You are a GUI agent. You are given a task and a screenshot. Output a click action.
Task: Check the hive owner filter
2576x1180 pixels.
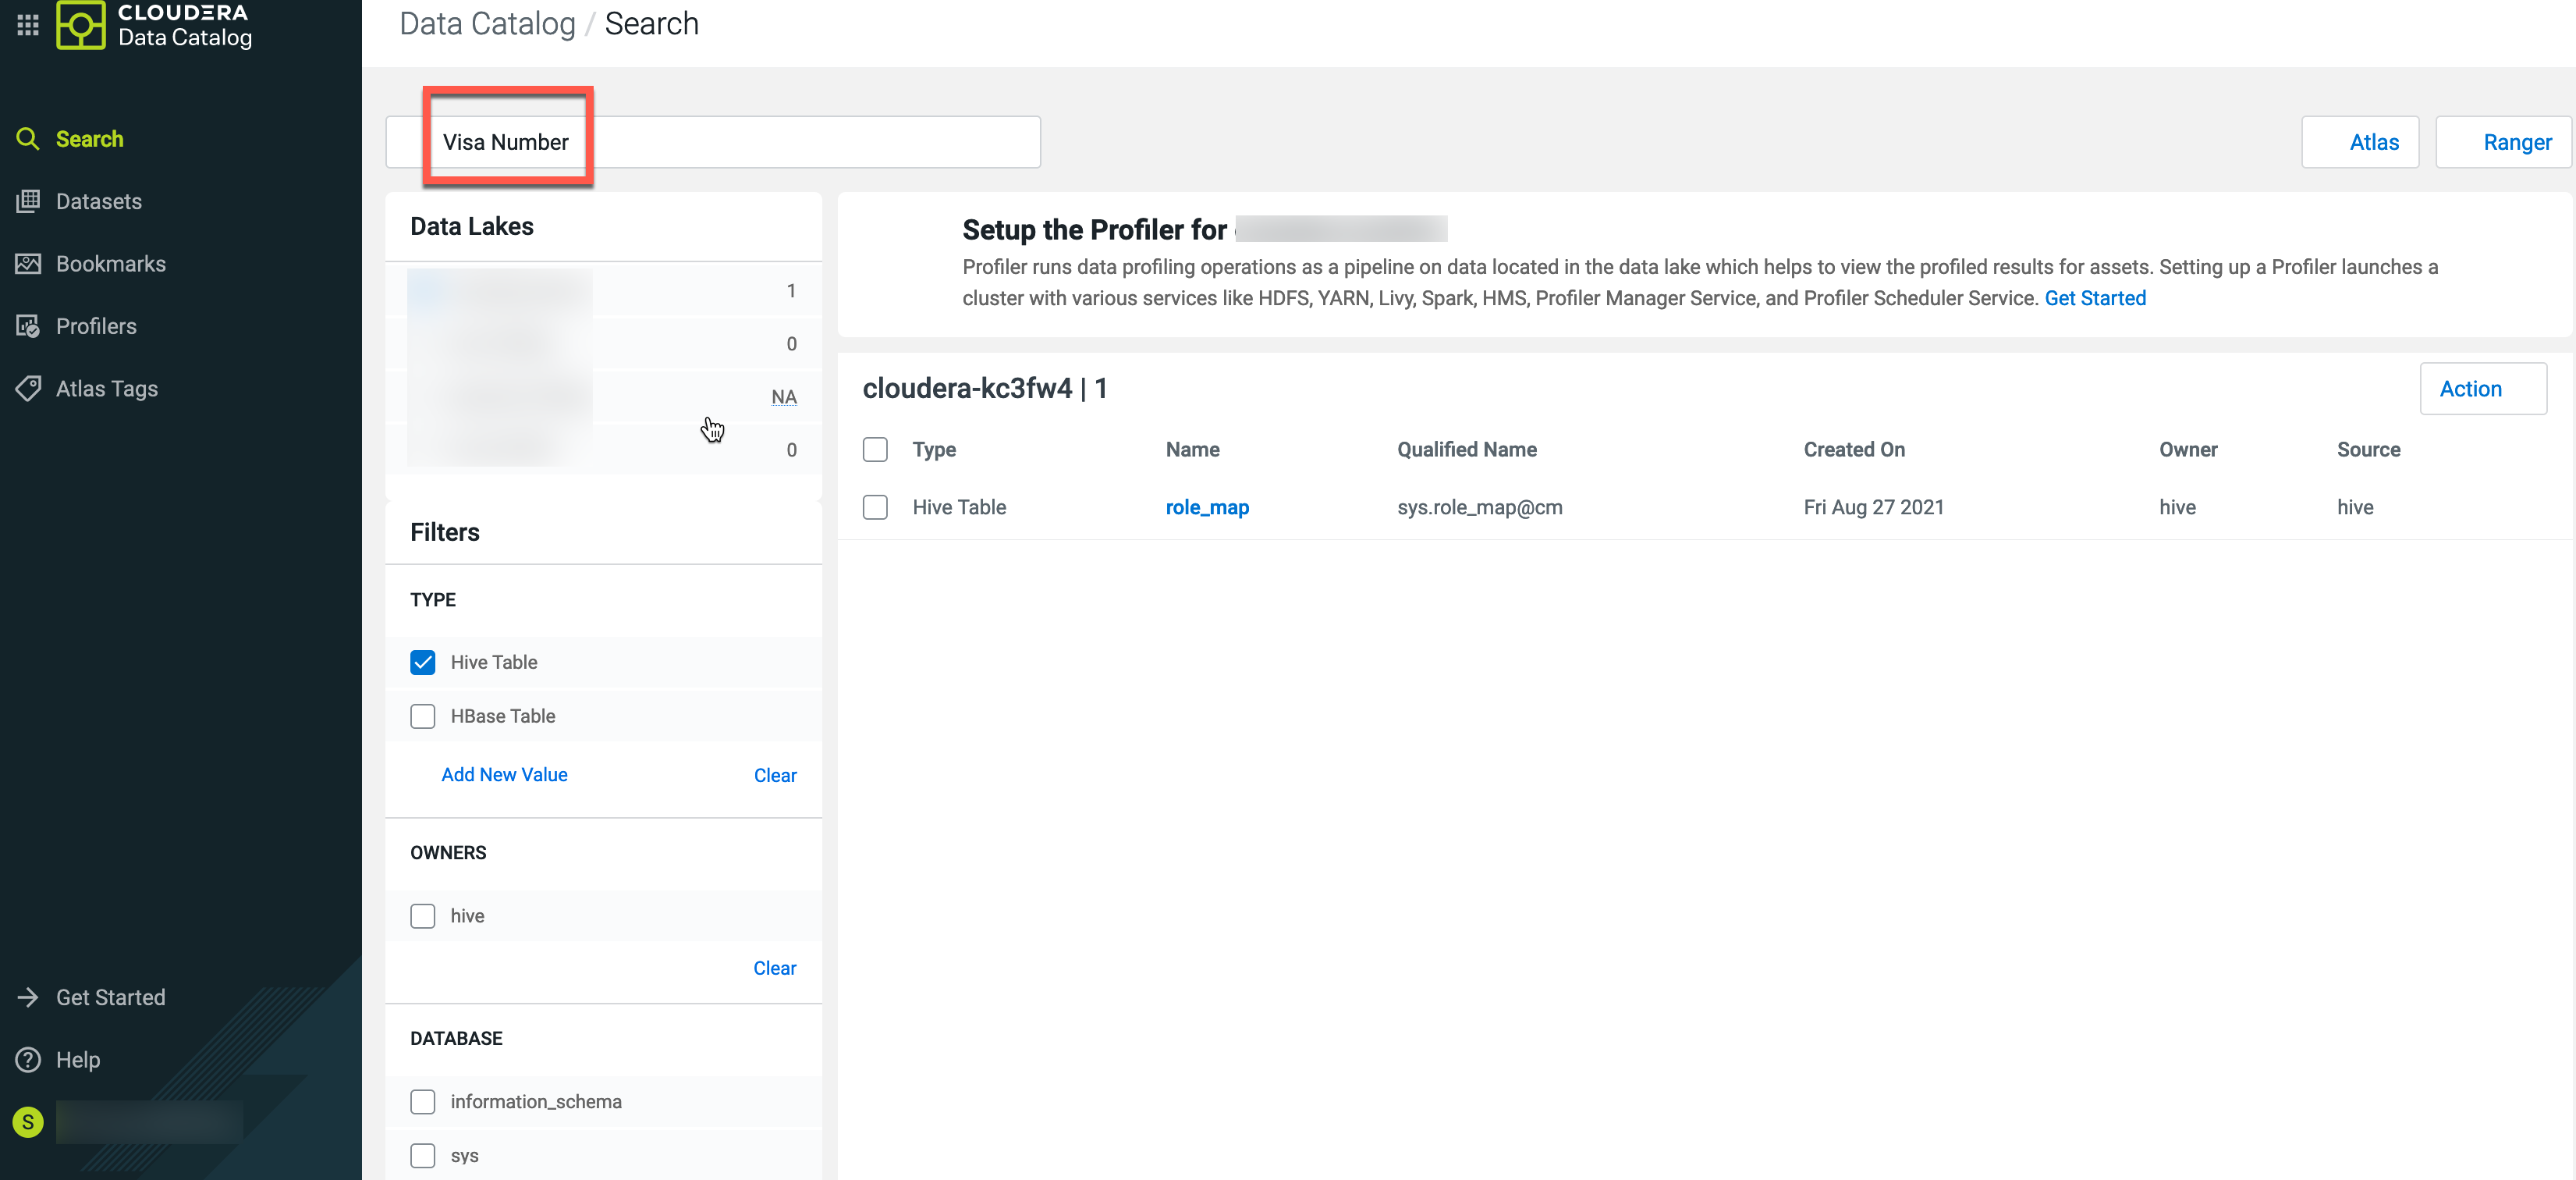coord(423,916)
